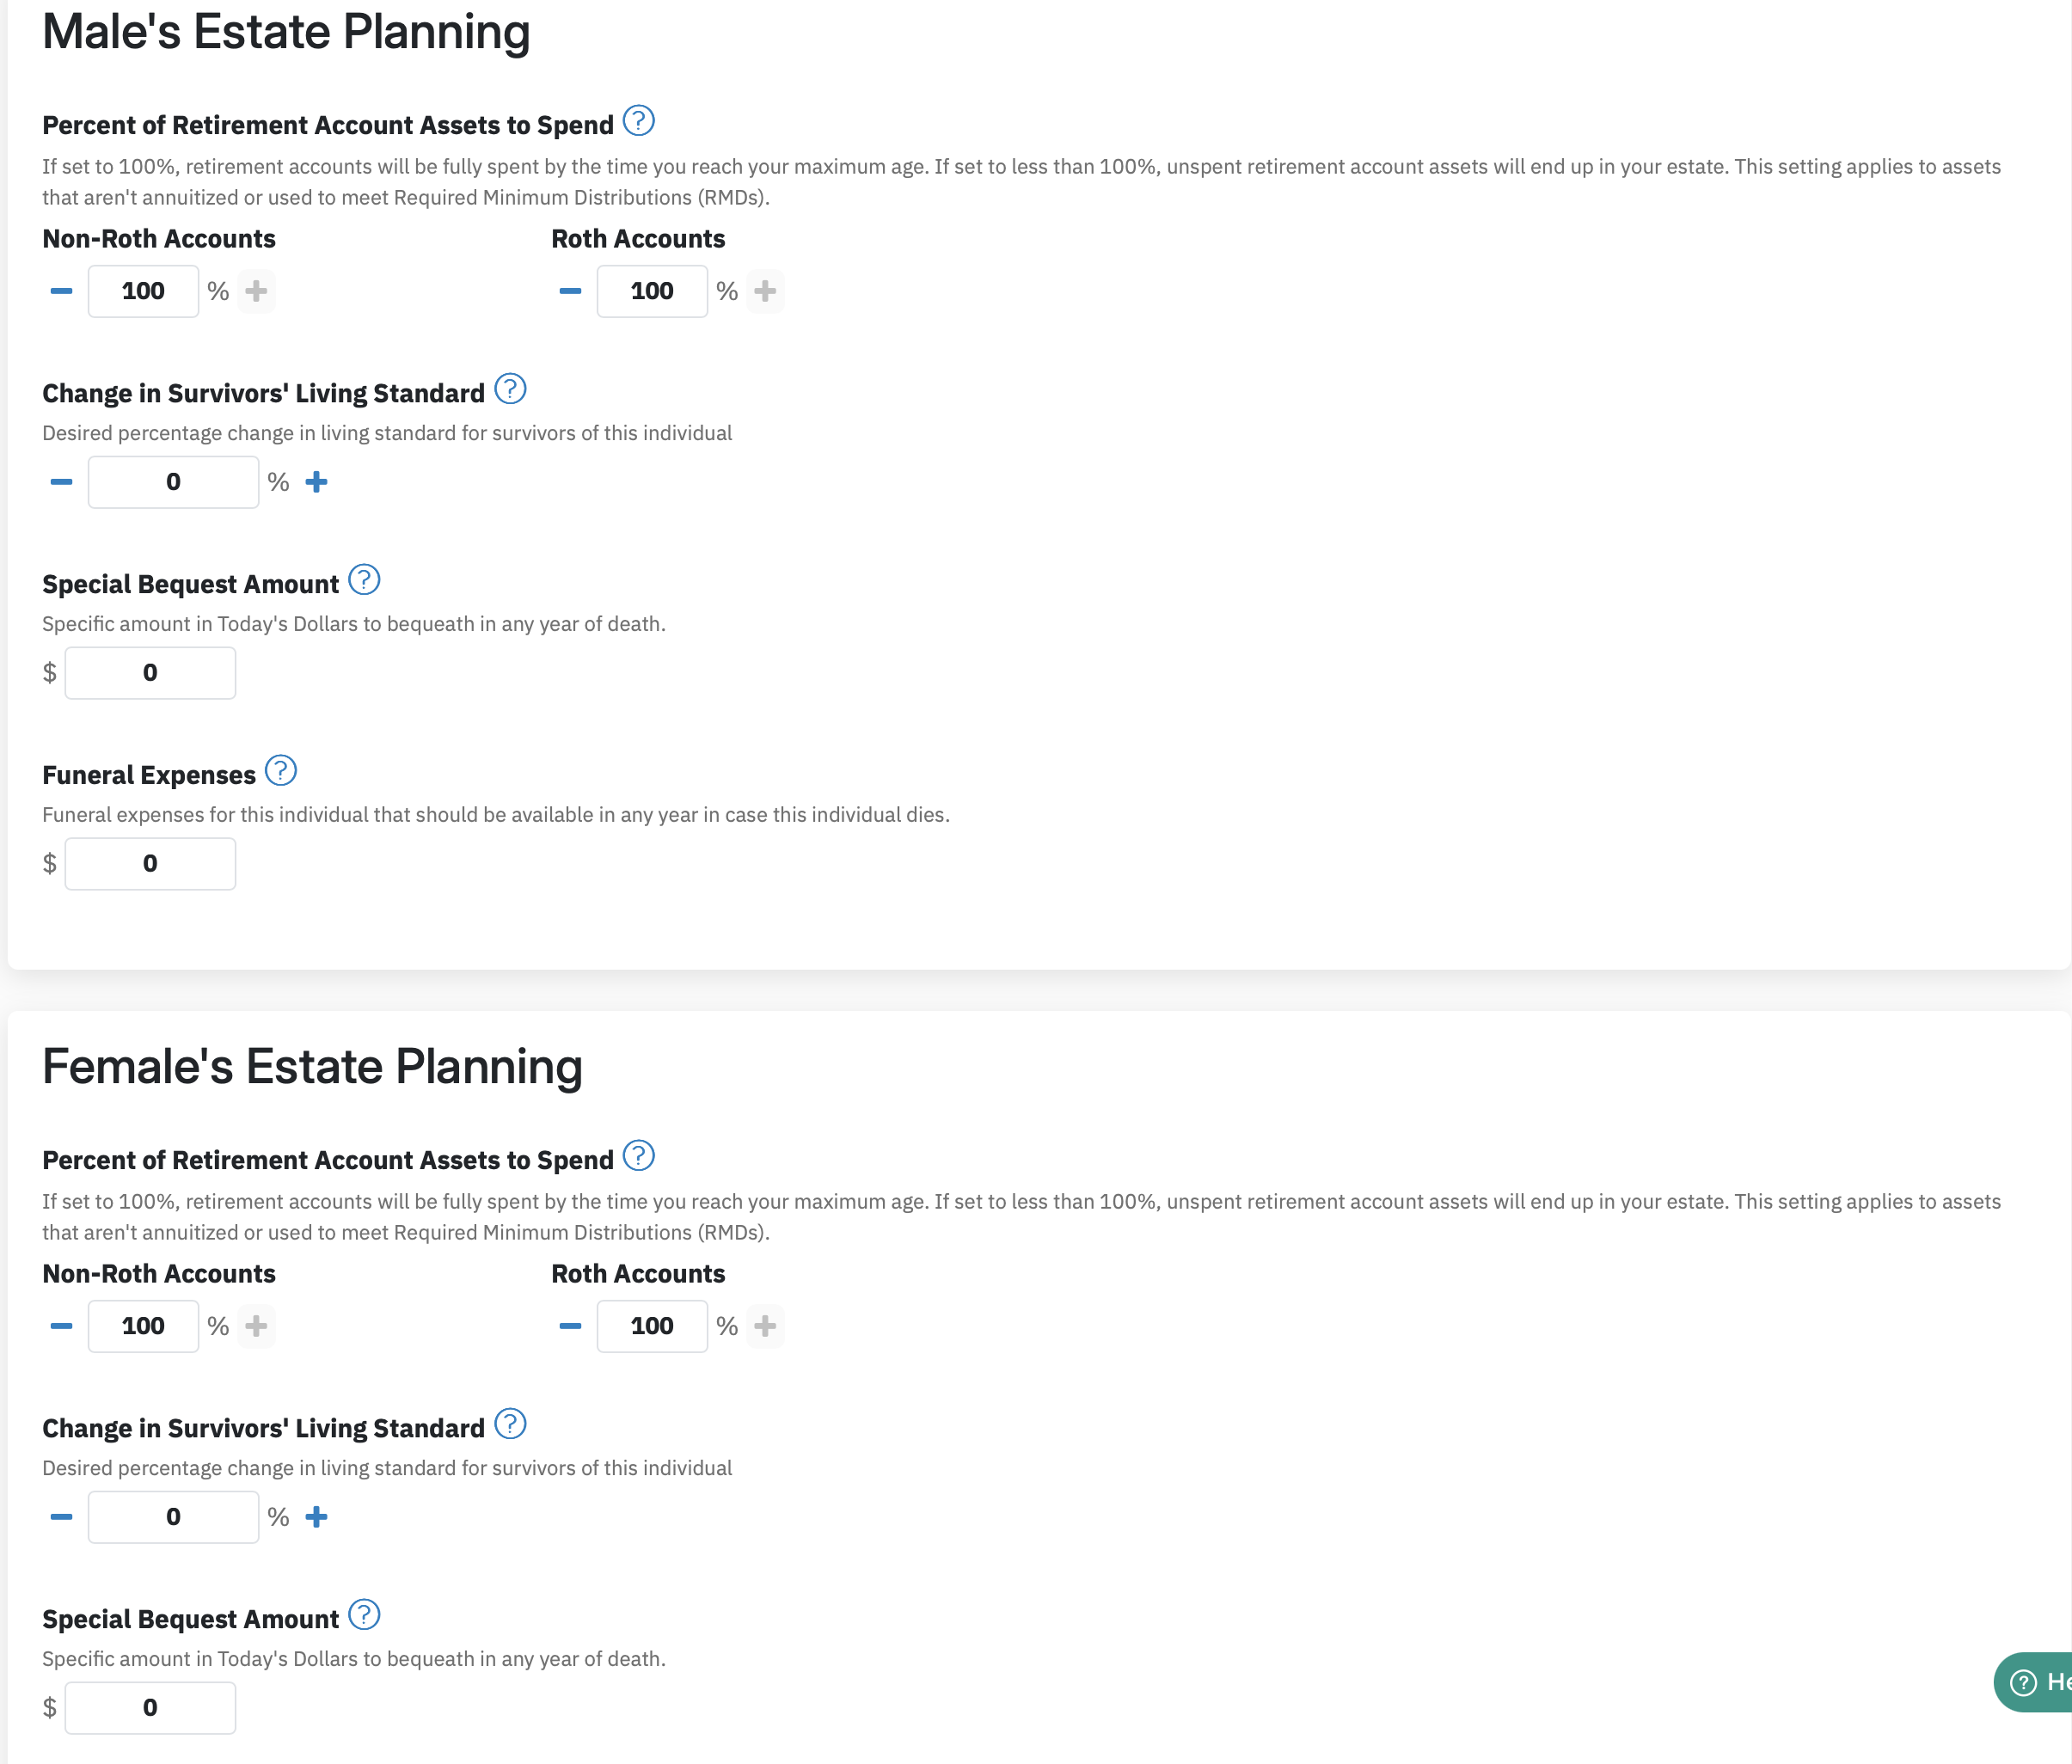Decrease Male's Roth Accounts percentage
The height and width of the screenshot is (1764, 2072).
(x=570, y=291)
